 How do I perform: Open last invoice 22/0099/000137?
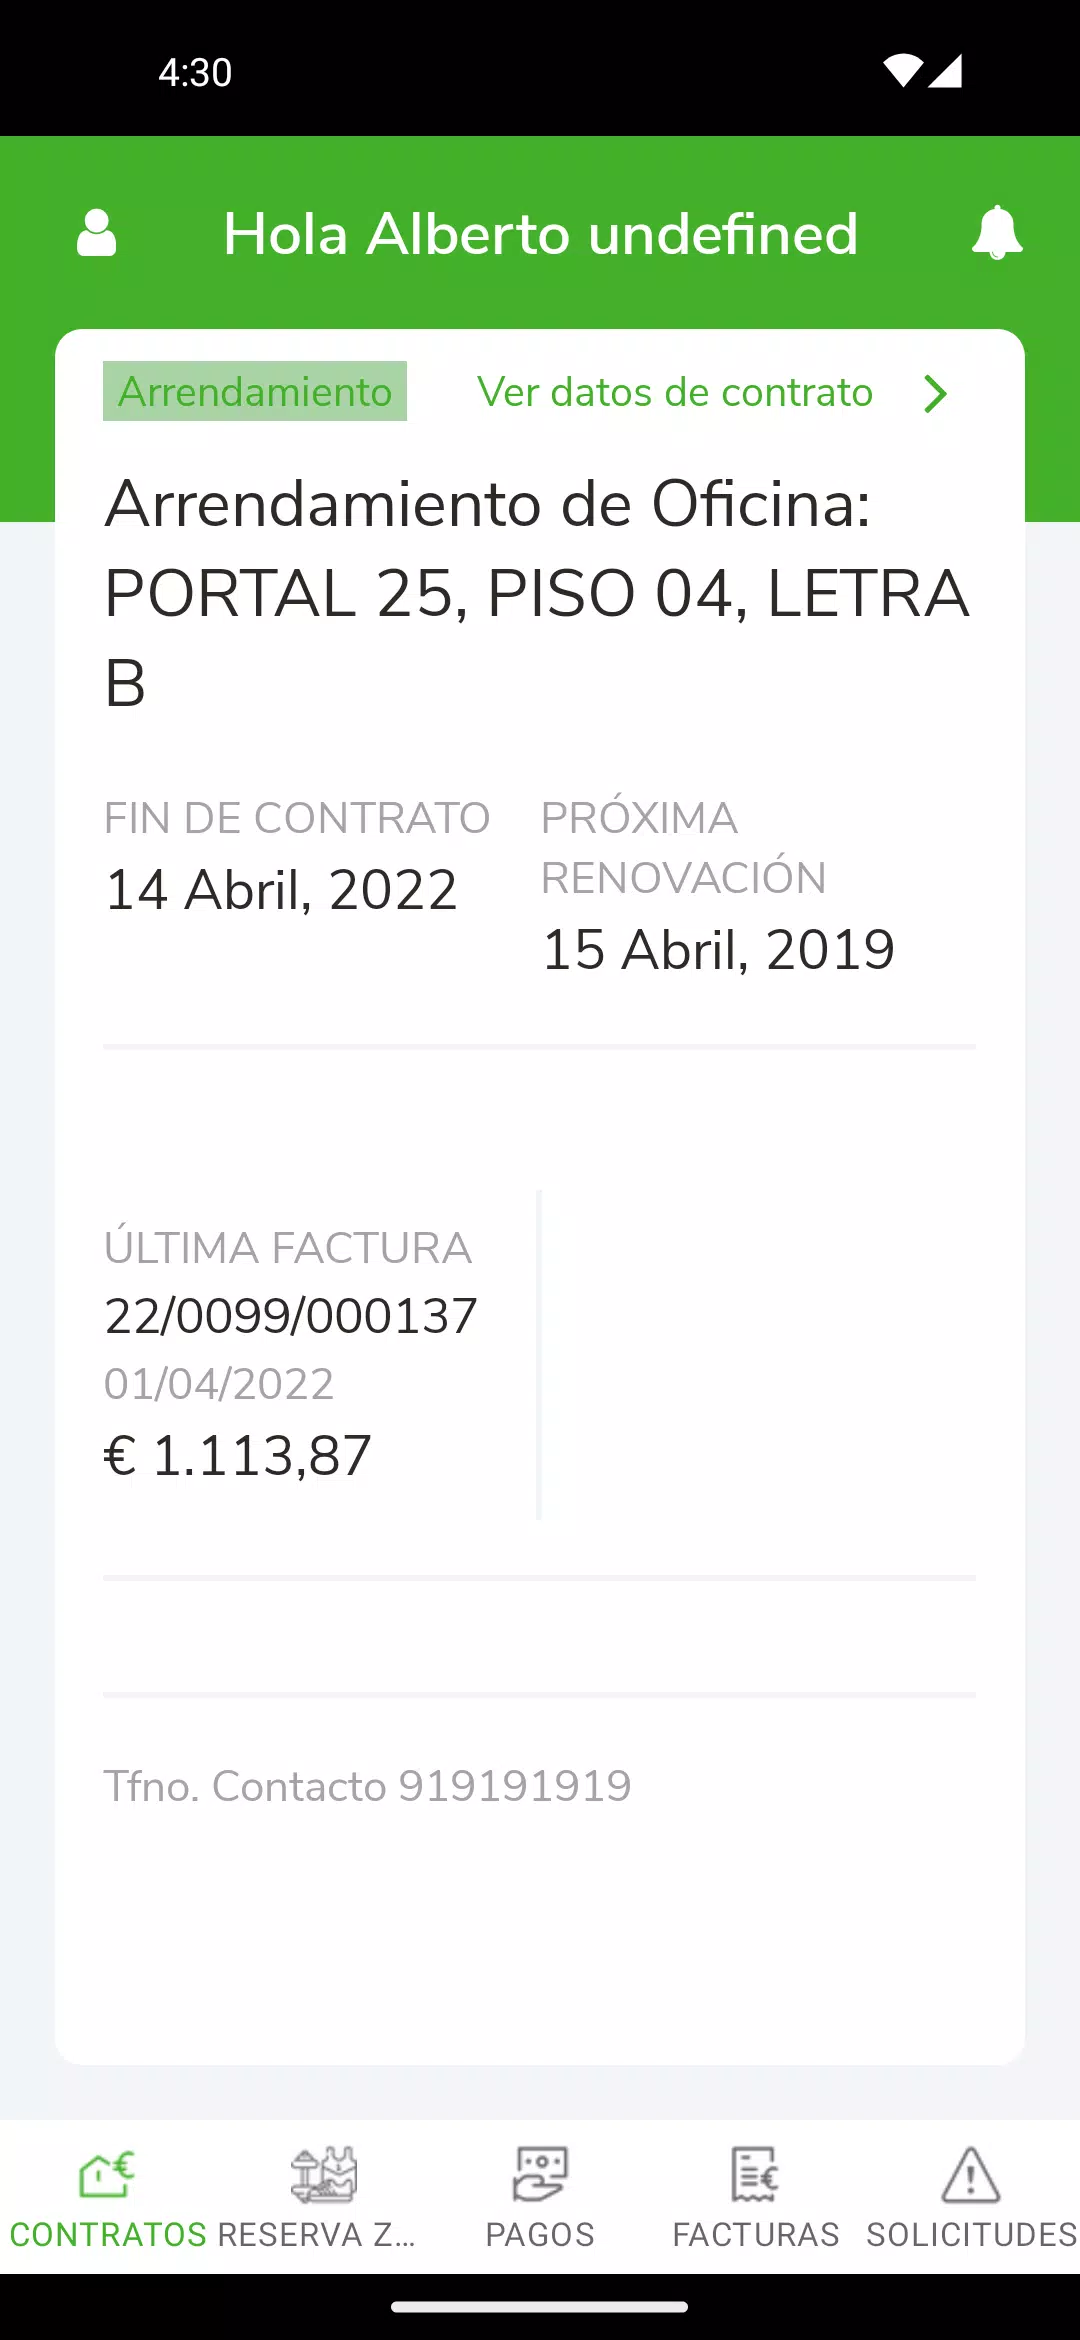(x=291, y=1316)
